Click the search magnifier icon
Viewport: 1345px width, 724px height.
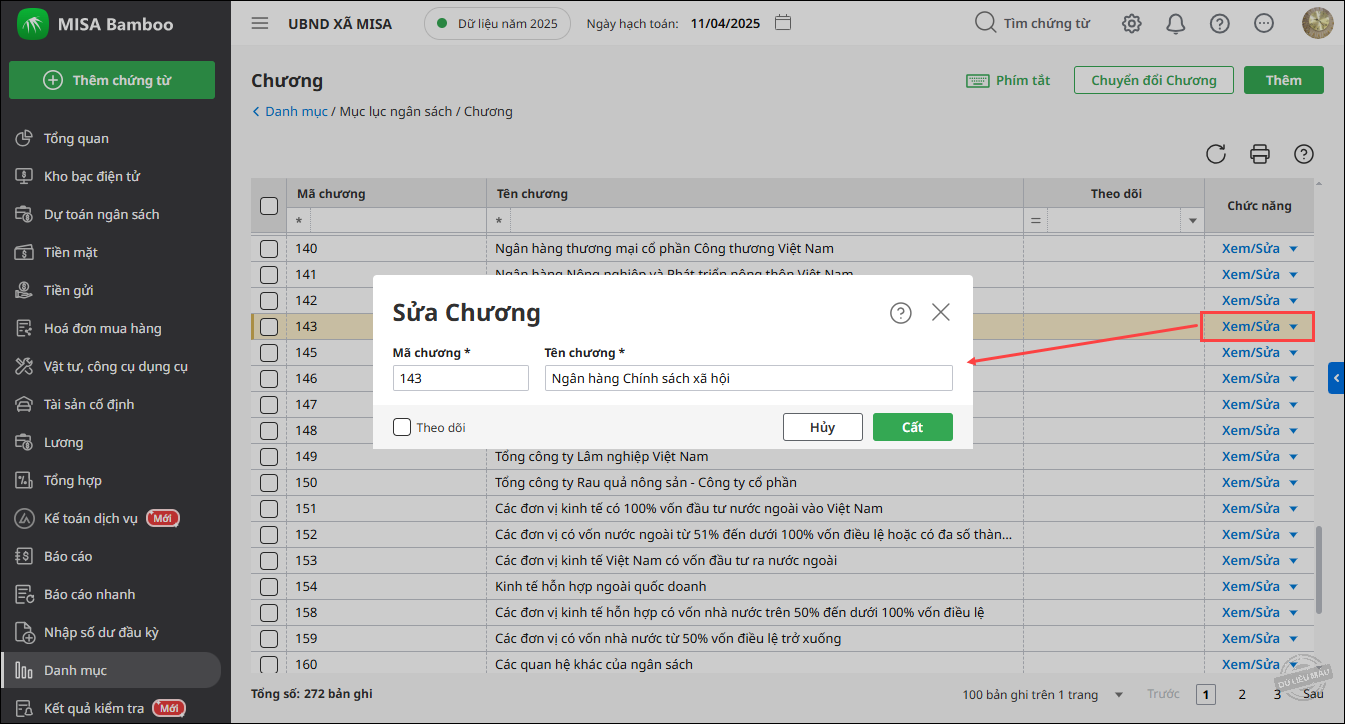[985, 23]
